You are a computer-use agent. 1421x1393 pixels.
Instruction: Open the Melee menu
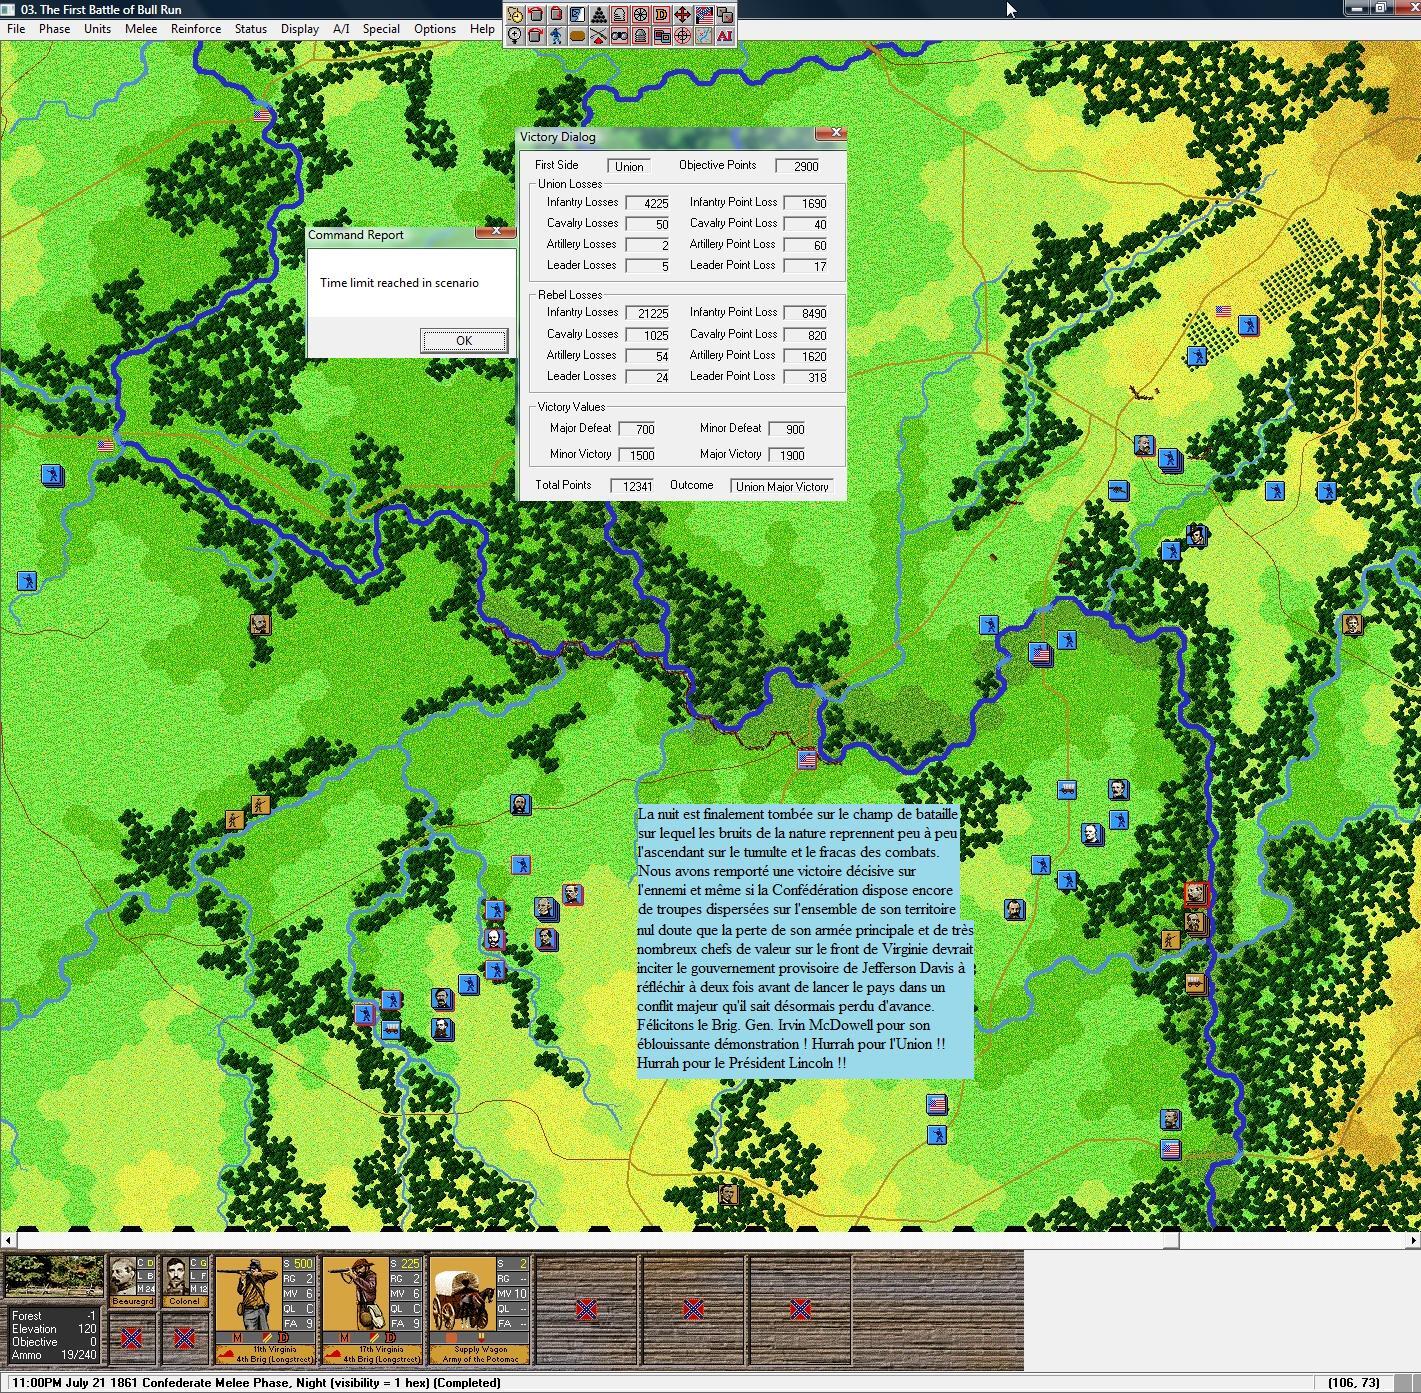coord(141,29)
